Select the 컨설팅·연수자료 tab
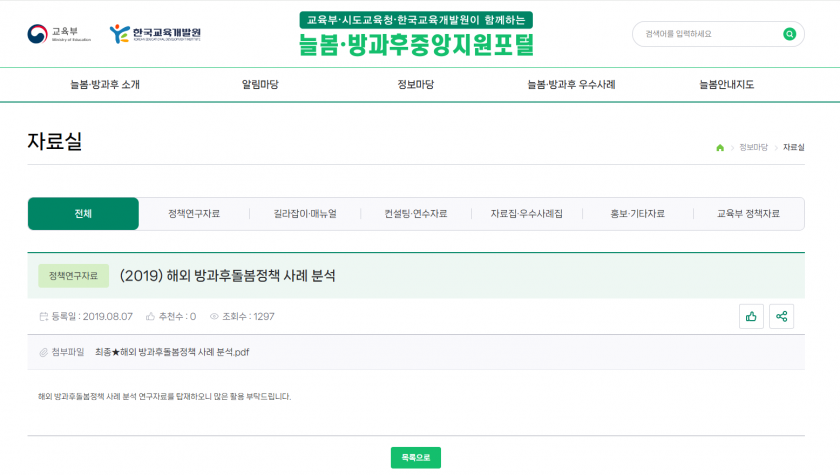The height and width of the screenshot is (475, 840). point(416,214)
